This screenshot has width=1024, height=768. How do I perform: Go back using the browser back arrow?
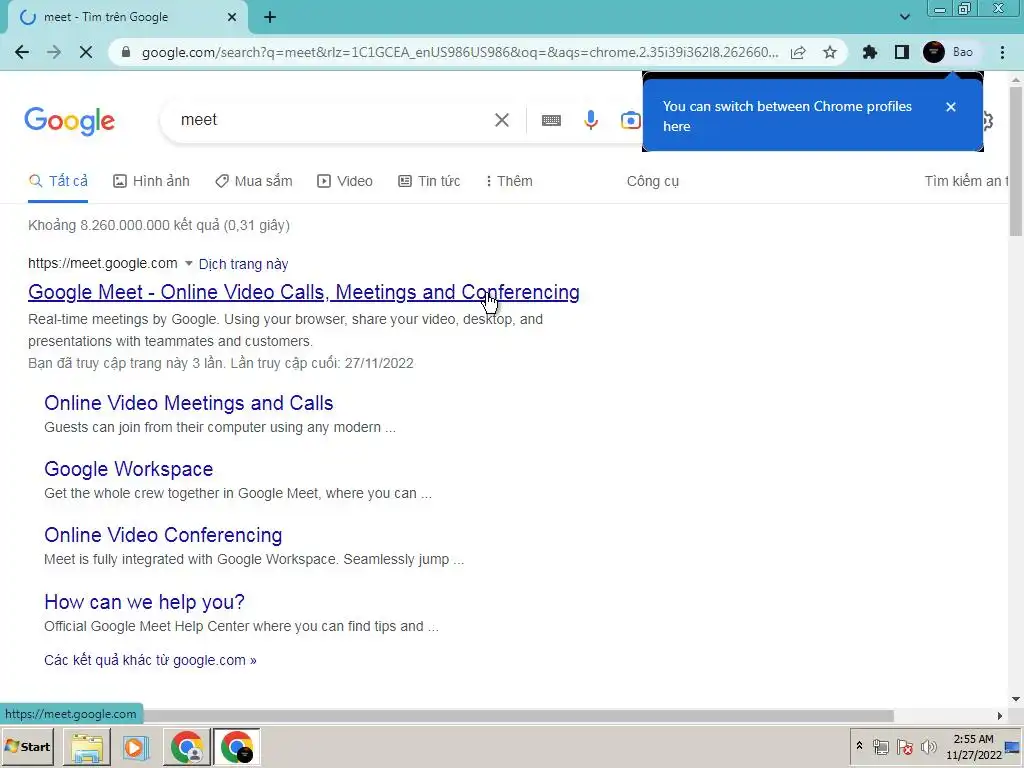click(x=22, y=52)
